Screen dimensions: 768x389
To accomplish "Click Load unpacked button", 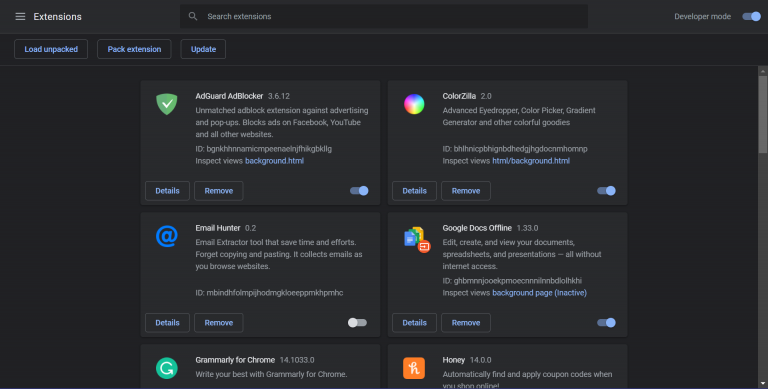I will (51, 49).
